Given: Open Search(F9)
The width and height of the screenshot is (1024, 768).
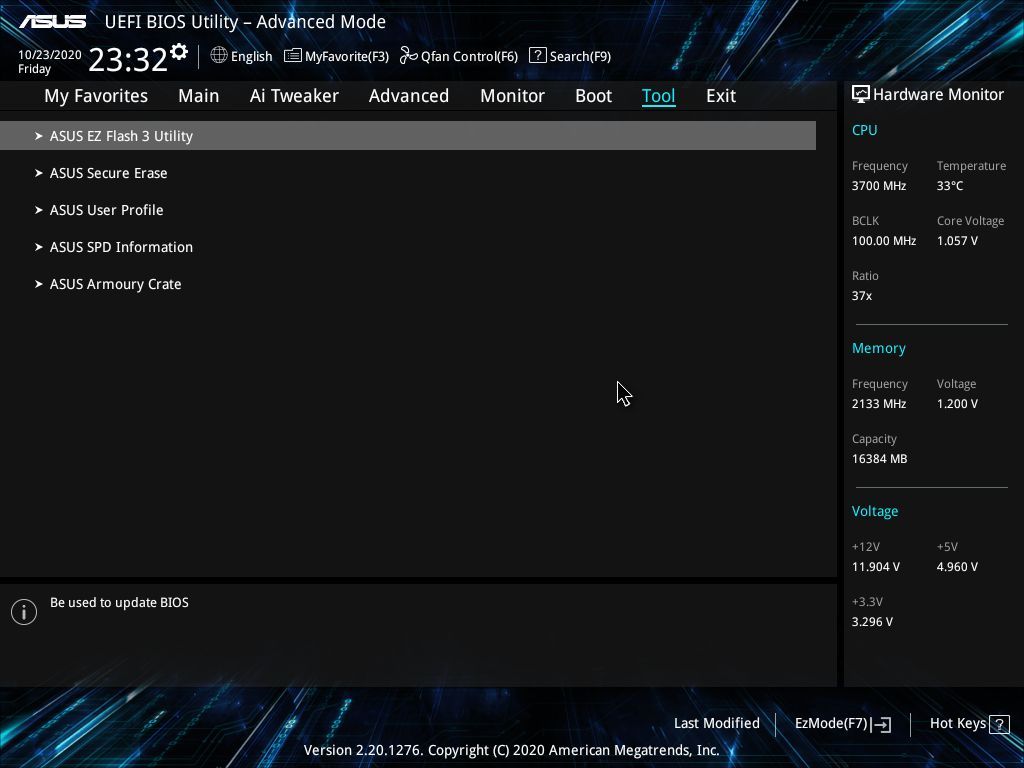Looking at the screenshot, I should point(570,56).
